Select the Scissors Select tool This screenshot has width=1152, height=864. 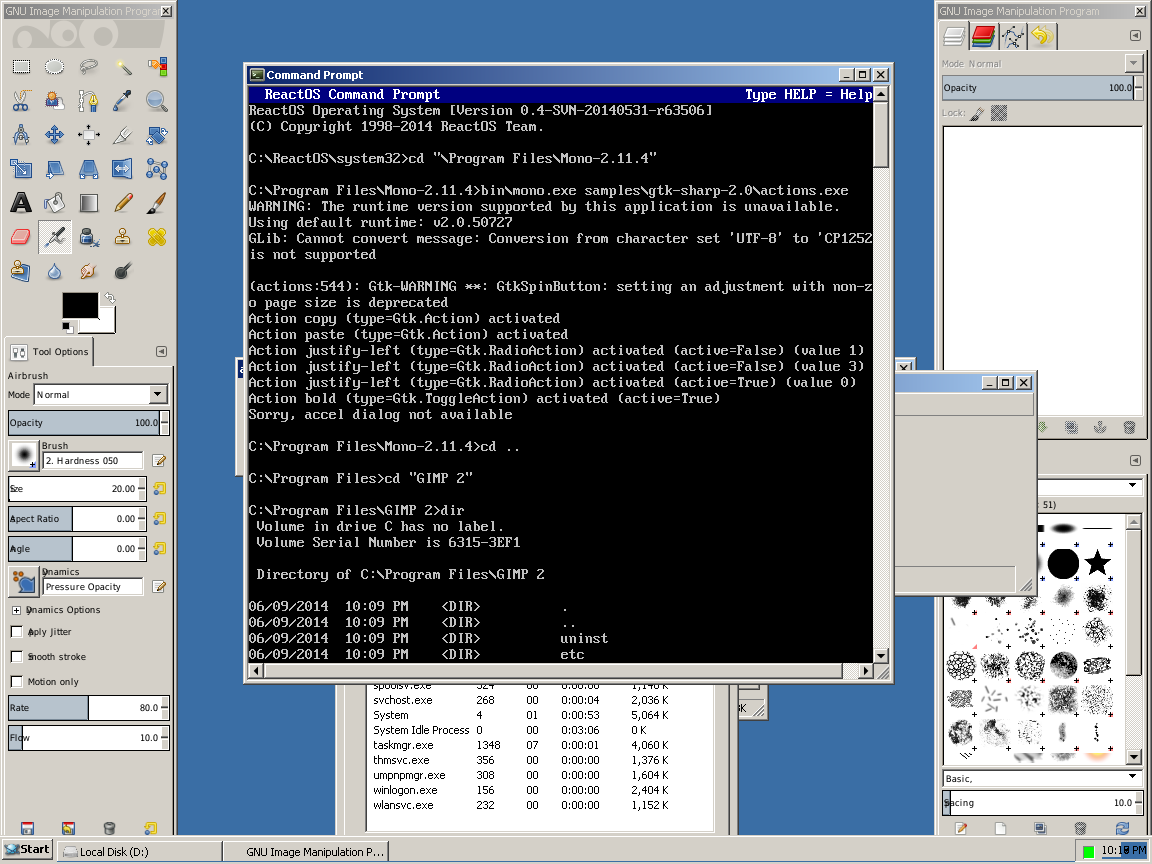click(x=21, y=101)
